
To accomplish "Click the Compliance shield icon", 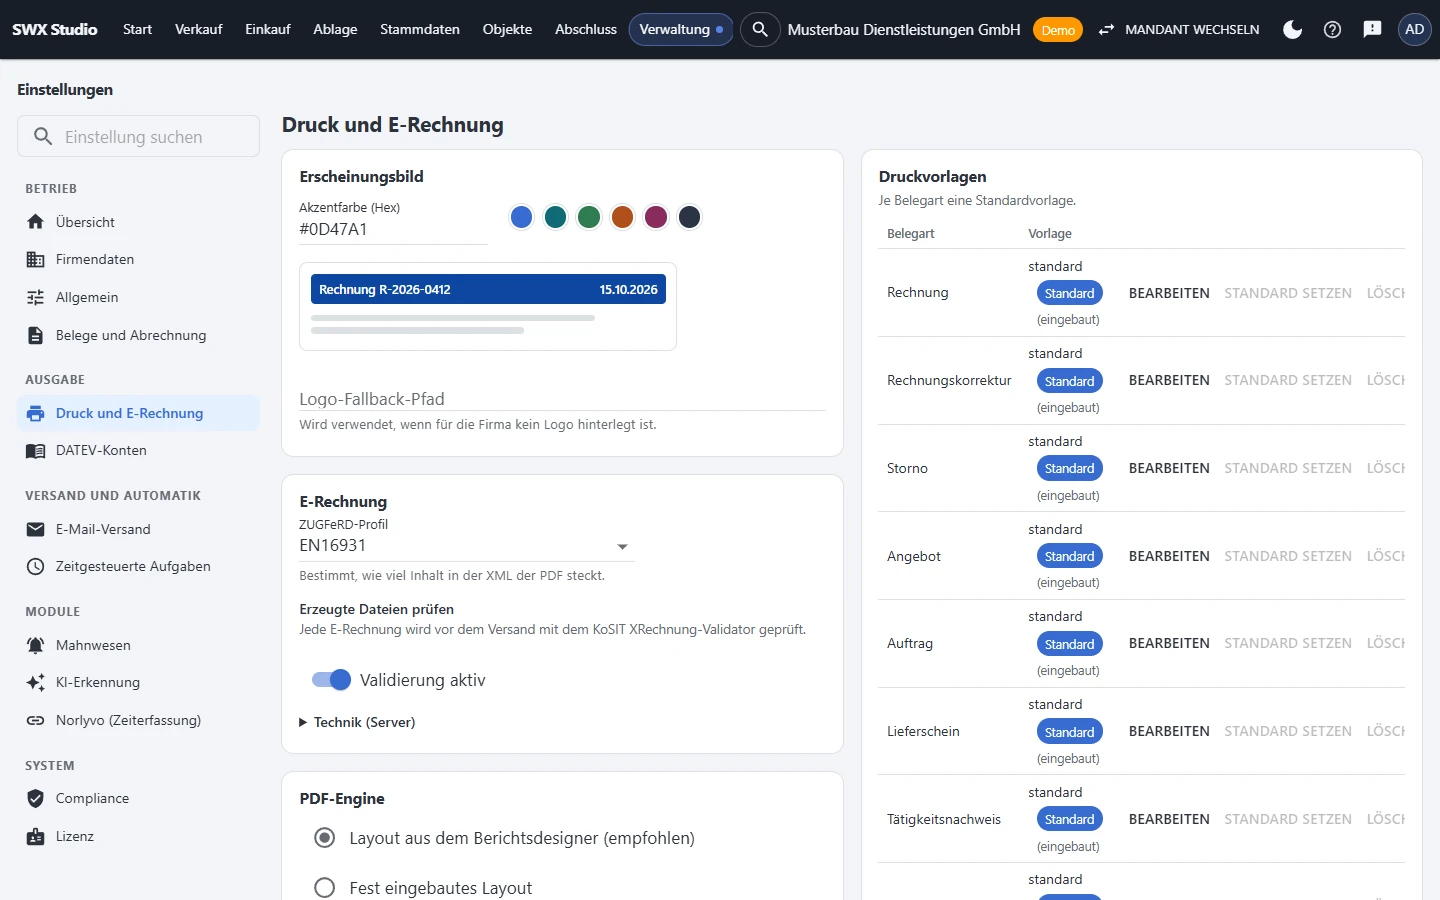I will [36, 798].
